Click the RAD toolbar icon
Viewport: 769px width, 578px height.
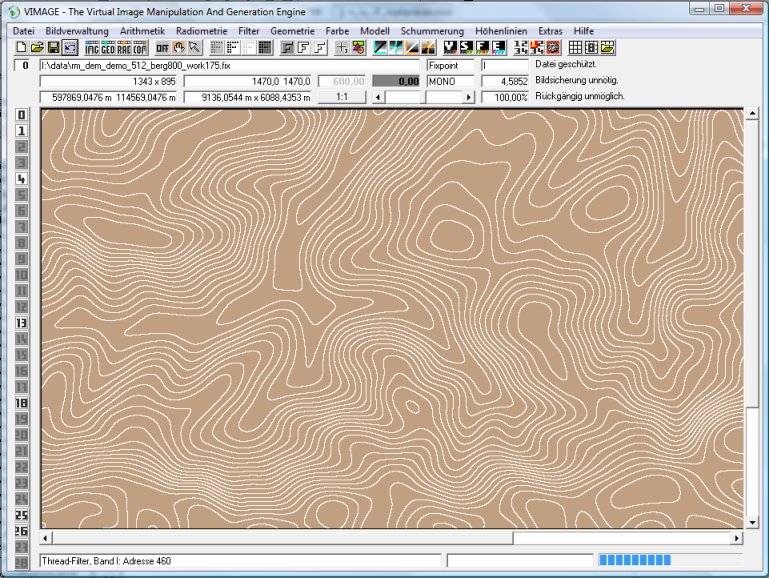pyautogui.click(x=124, y=47)
